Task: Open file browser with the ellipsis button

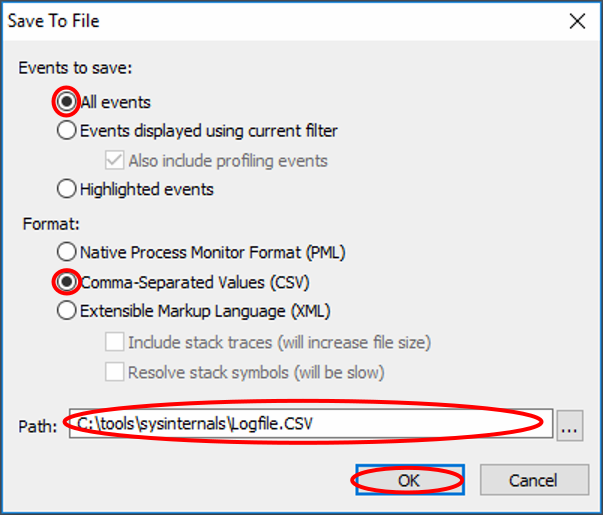Action: (570, 424)
